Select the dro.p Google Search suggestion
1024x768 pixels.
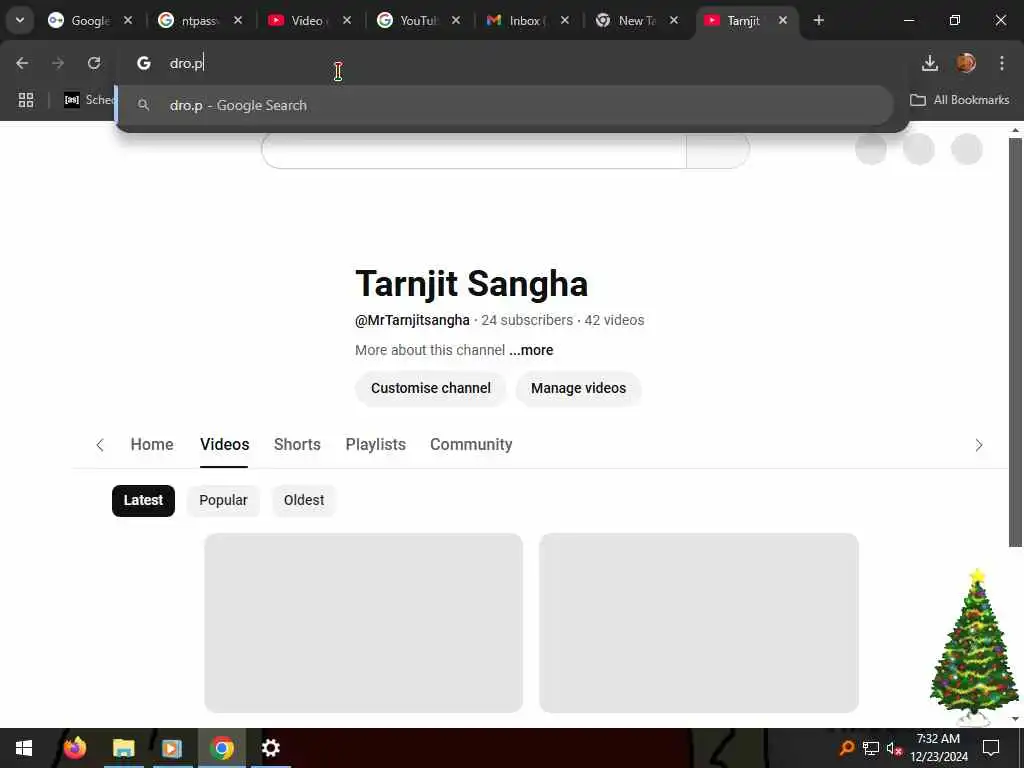click(x=504, y=105)
